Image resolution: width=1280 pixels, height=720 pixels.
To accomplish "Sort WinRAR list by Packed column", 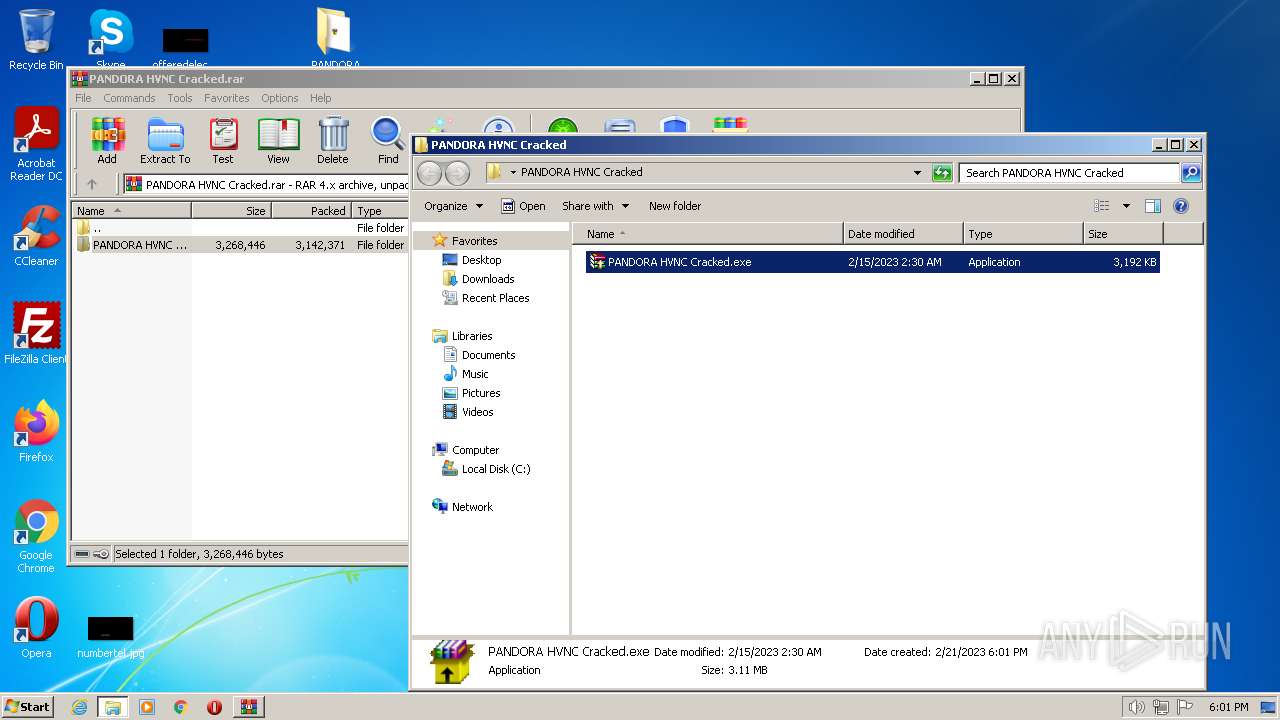I will click(311, 211).
